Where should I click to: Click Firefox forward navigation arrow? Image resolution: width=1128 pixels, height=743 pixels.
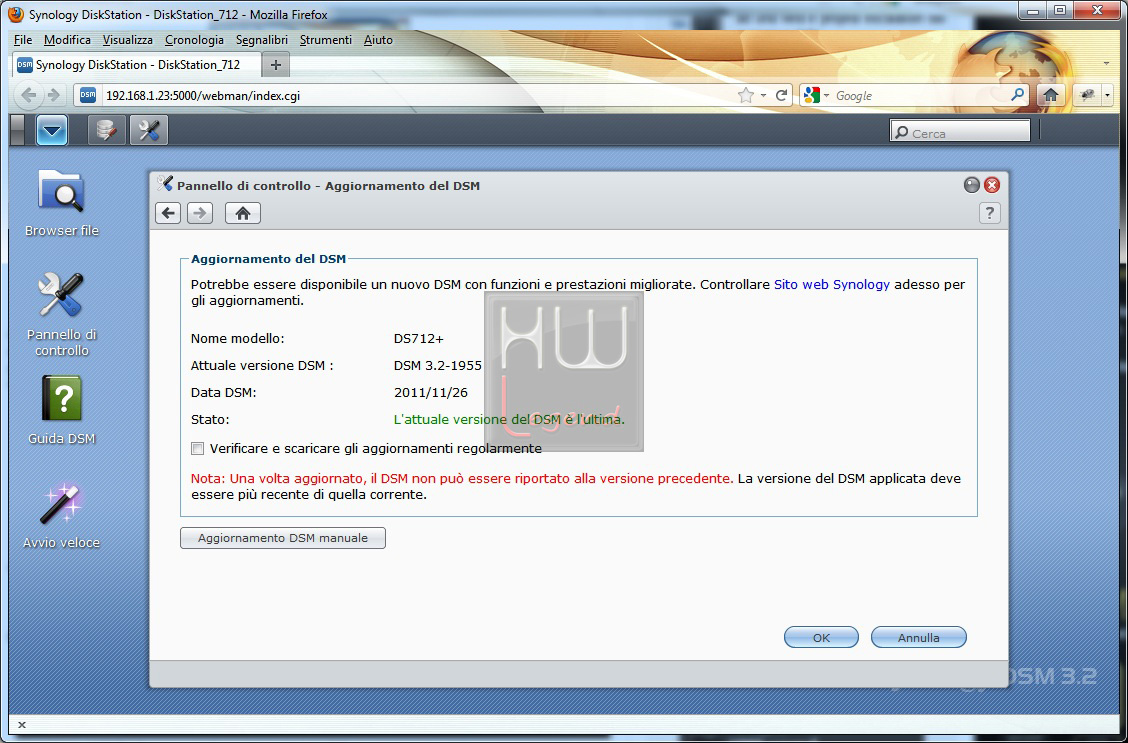53,95
